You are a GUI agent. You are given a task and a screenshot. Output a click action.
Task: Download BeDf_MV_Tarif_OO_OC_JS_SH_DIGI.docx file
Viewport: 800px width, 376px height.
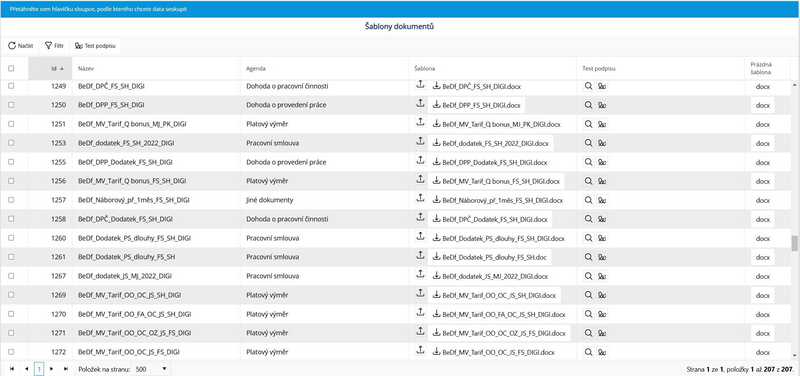494,295
